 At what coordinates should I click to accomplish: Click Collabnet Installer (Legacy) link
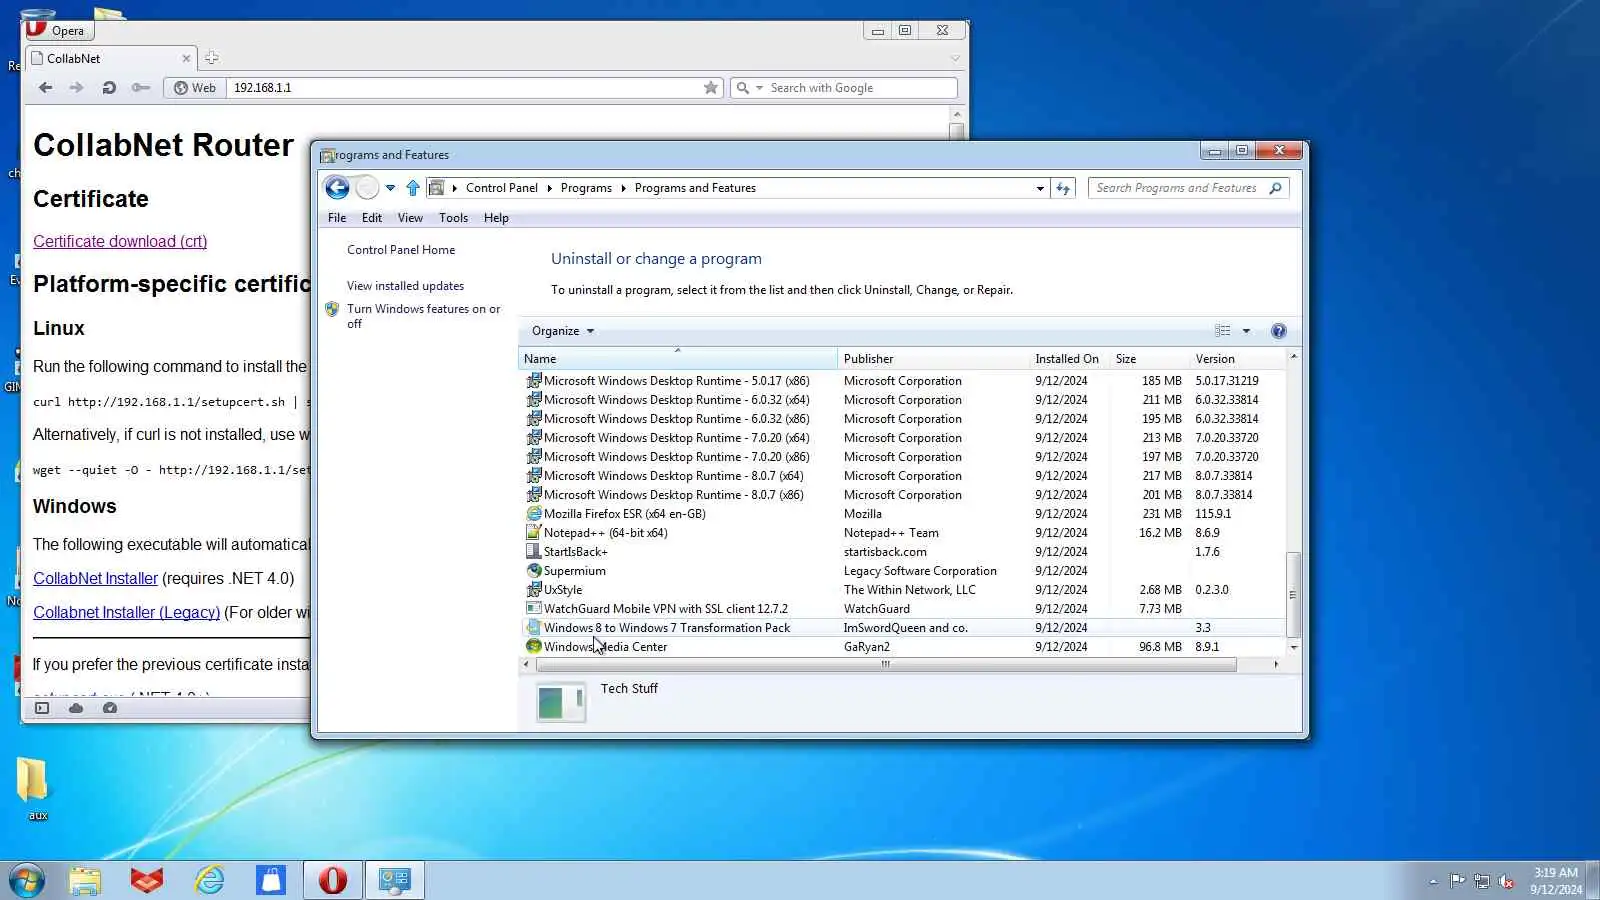[x=126, y=612]
